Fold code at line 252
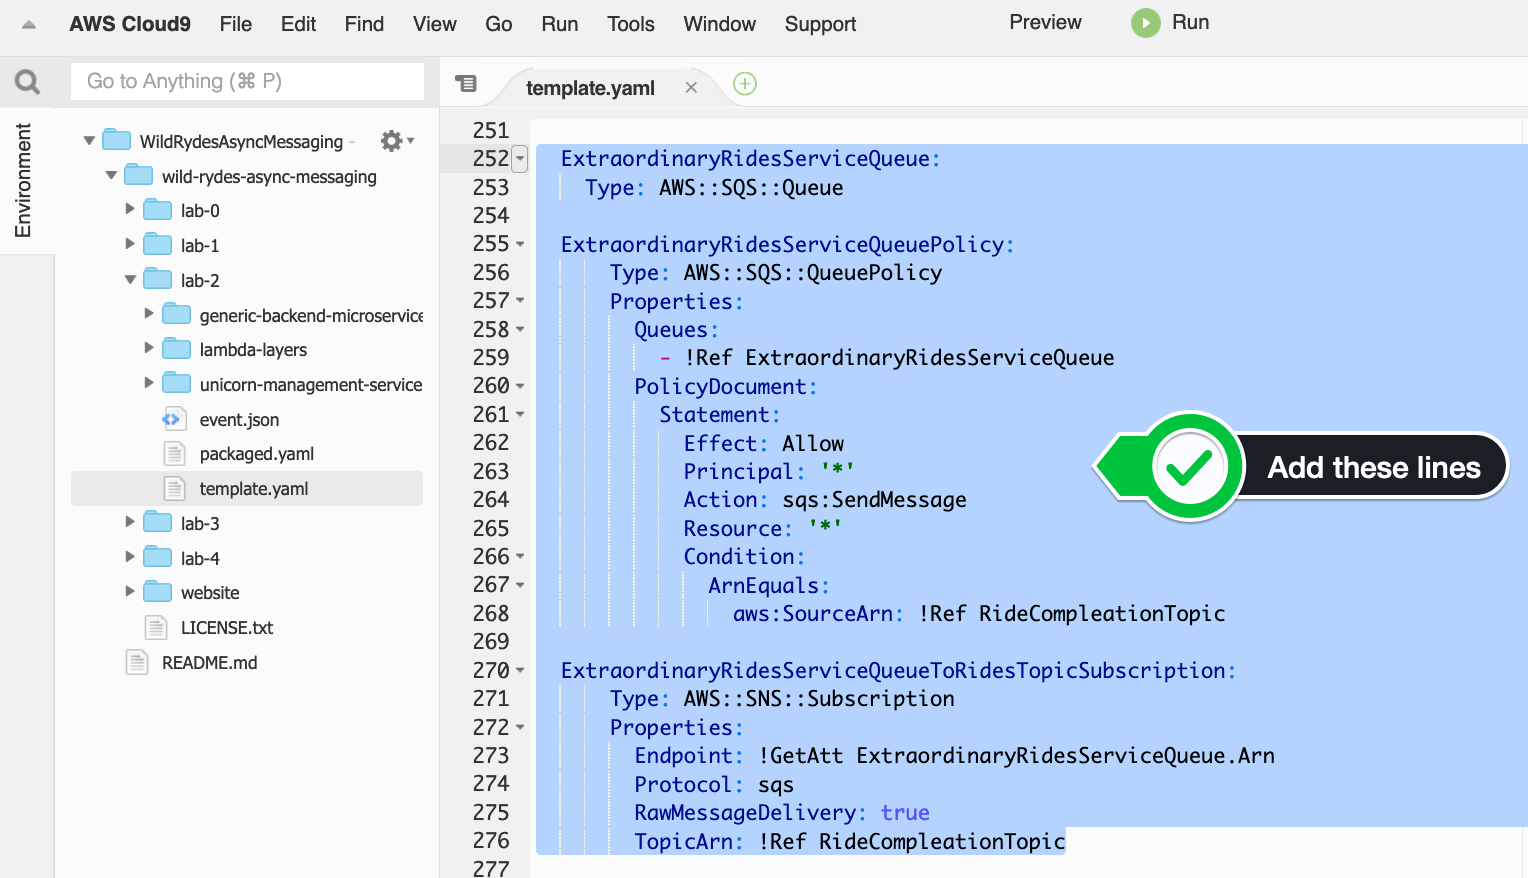This screenshot has height=878, width=1528. (x=519, y=158)
